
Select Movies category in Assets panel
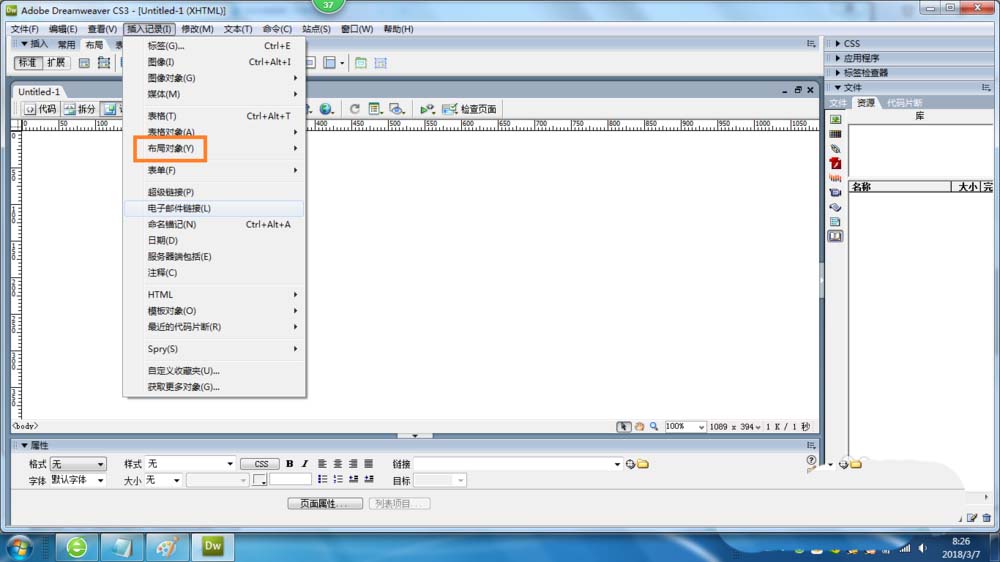[x=835, y=193]
